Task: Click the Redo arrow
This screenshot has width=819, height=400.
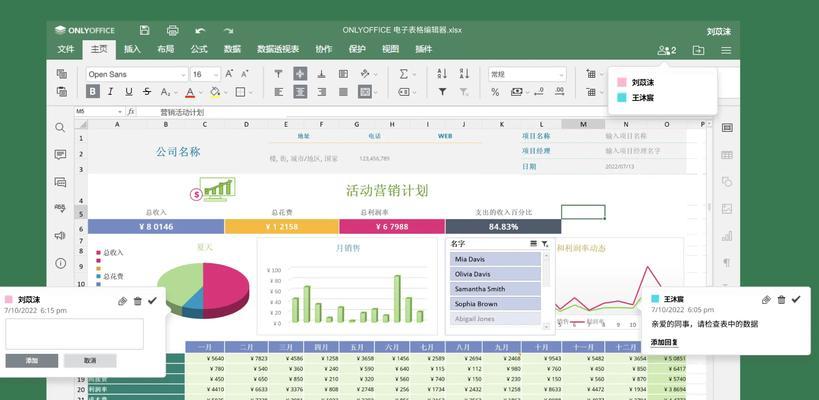Action: [x=228, y=31]
